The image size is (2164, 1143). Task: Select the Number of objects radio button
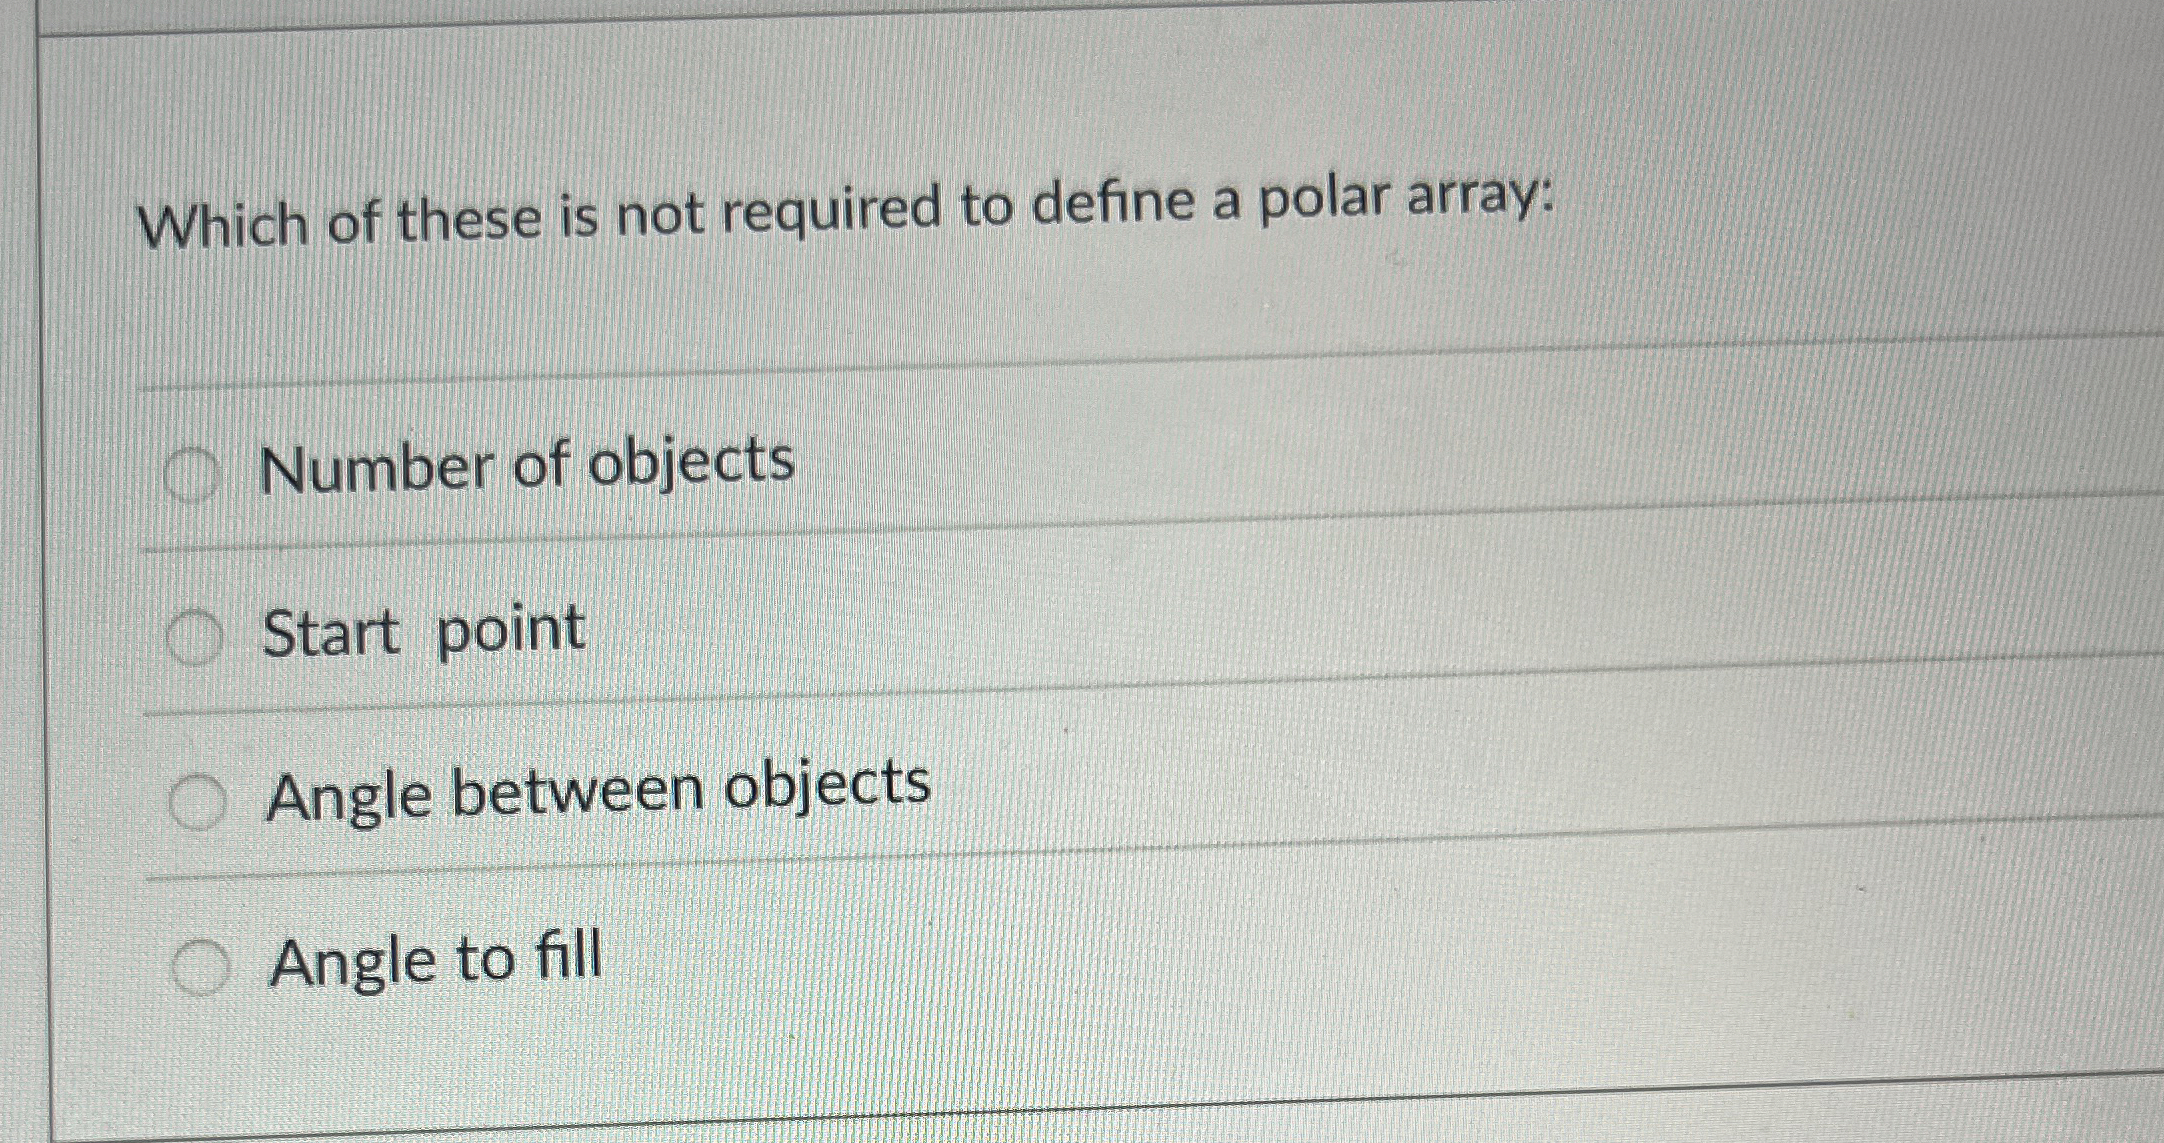(x=195, y=466)
